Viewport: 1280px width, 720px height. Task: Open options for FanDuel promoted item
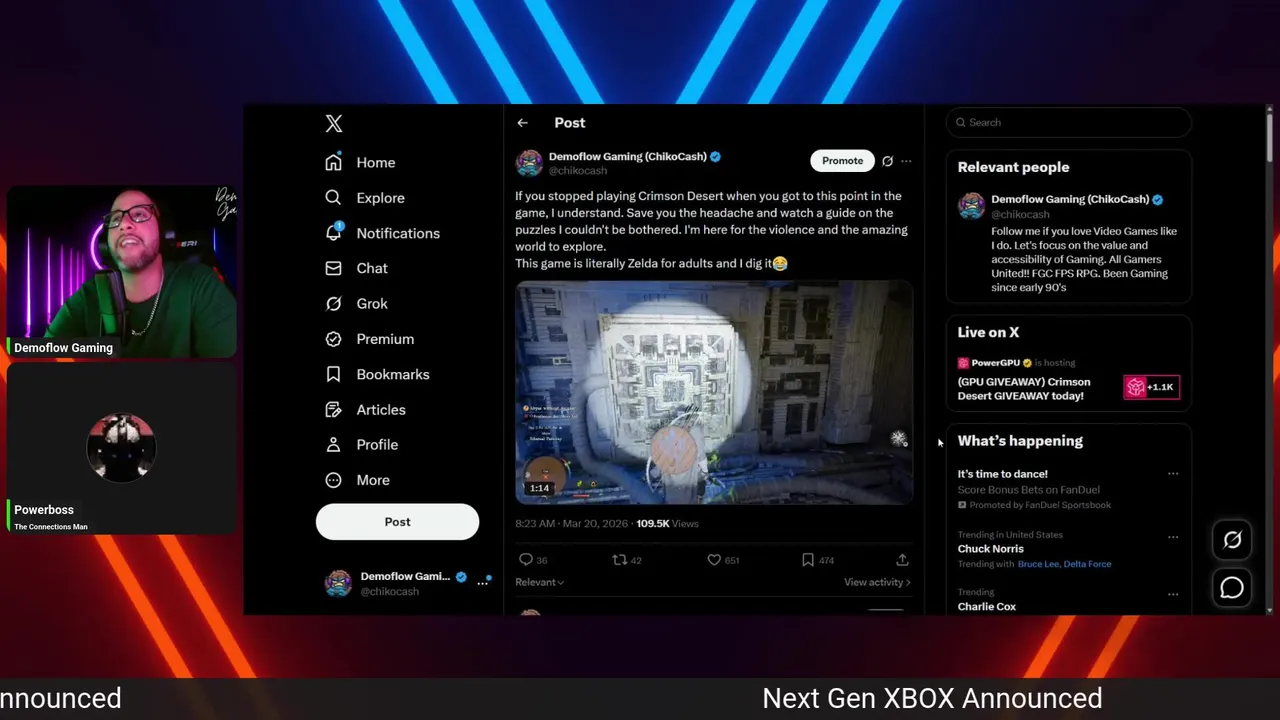click(1173, 474)
